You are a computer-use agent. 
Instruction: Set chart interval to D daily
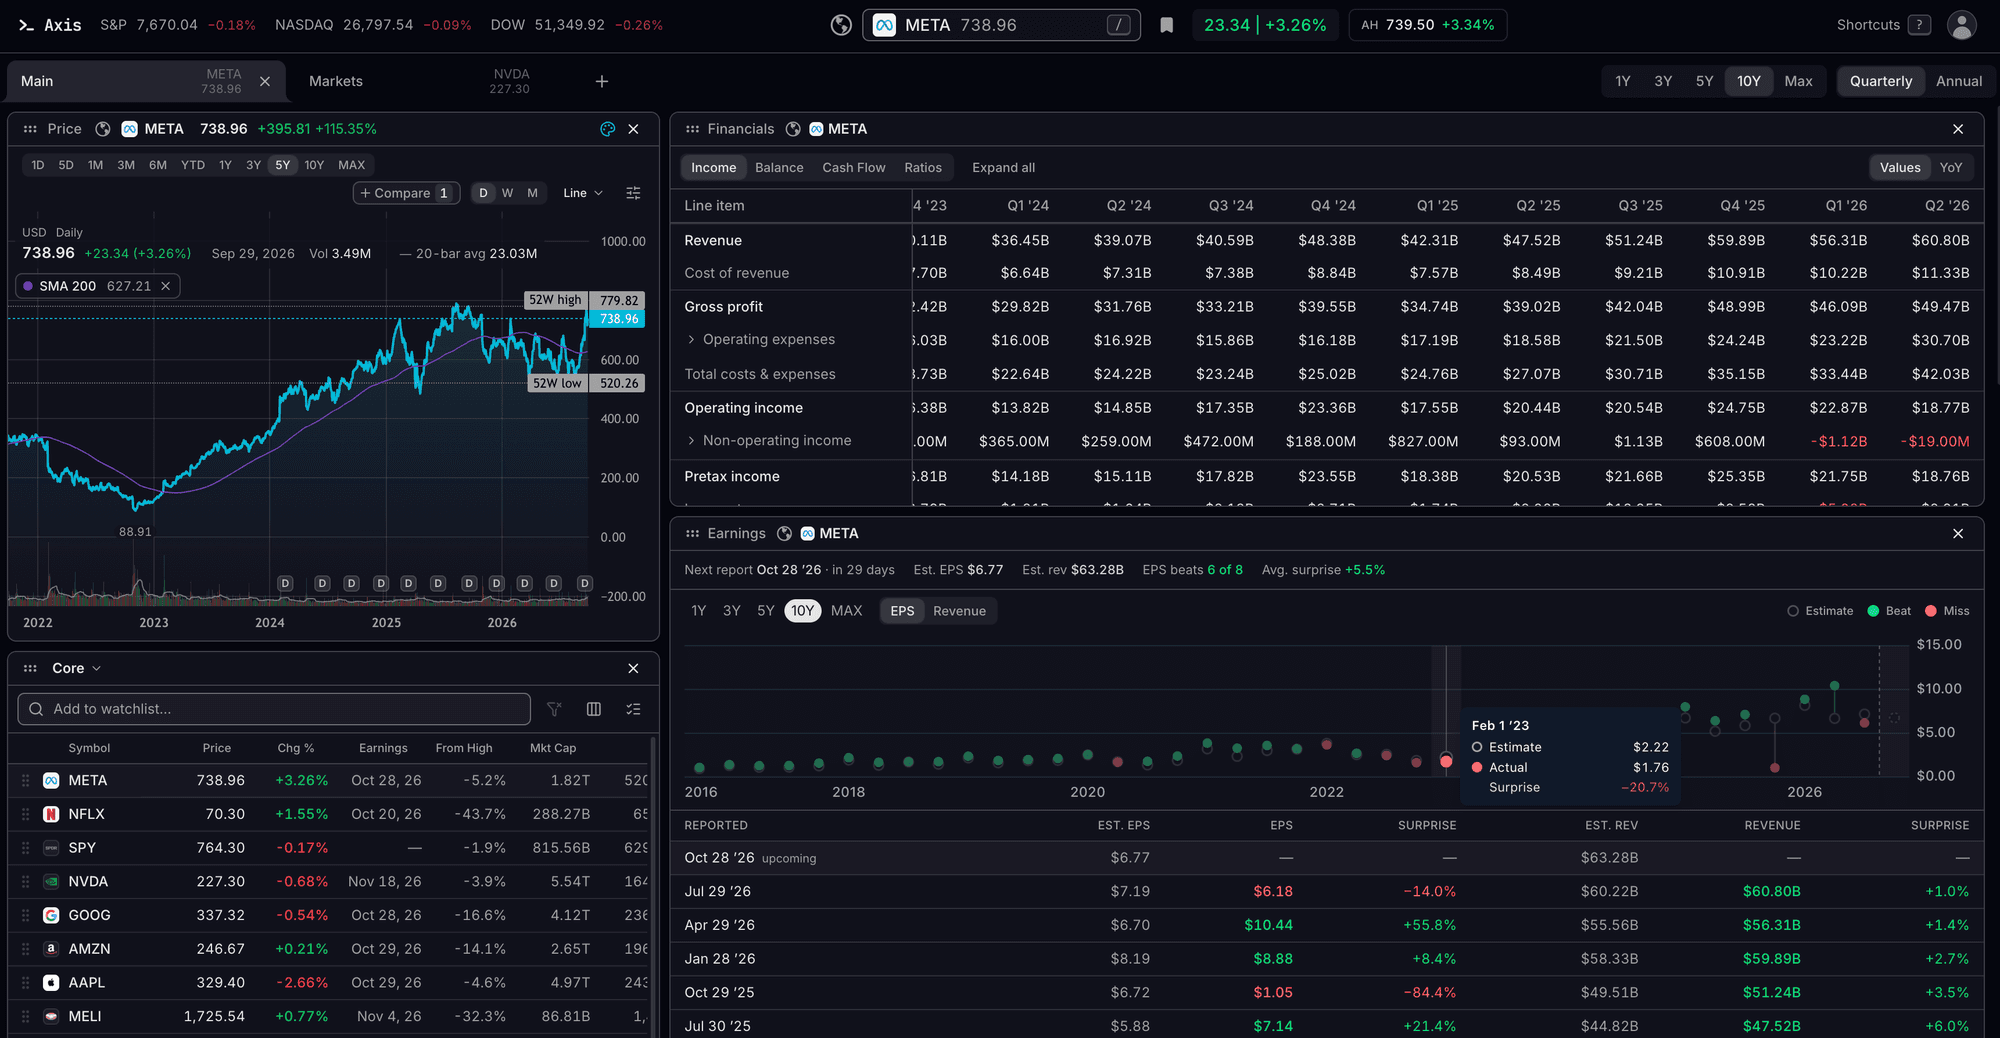click(484, 193)
